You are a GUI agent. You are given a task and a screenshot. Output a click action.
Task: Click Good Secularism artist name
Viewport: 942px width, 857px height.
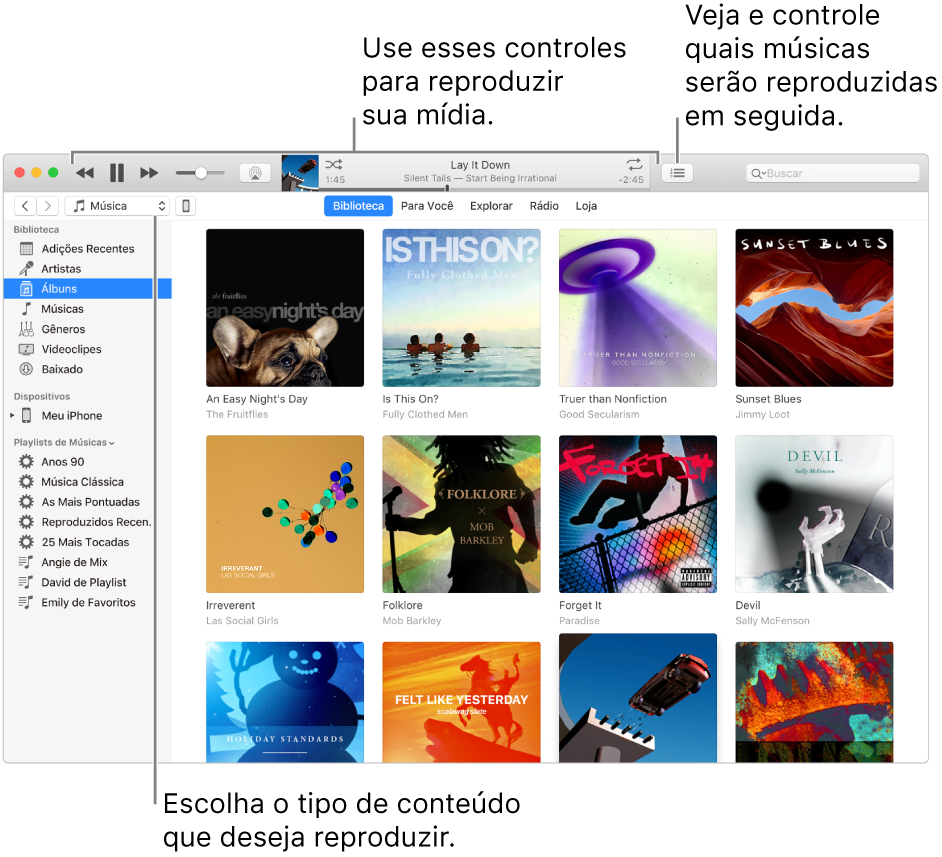tap(600, 414)
